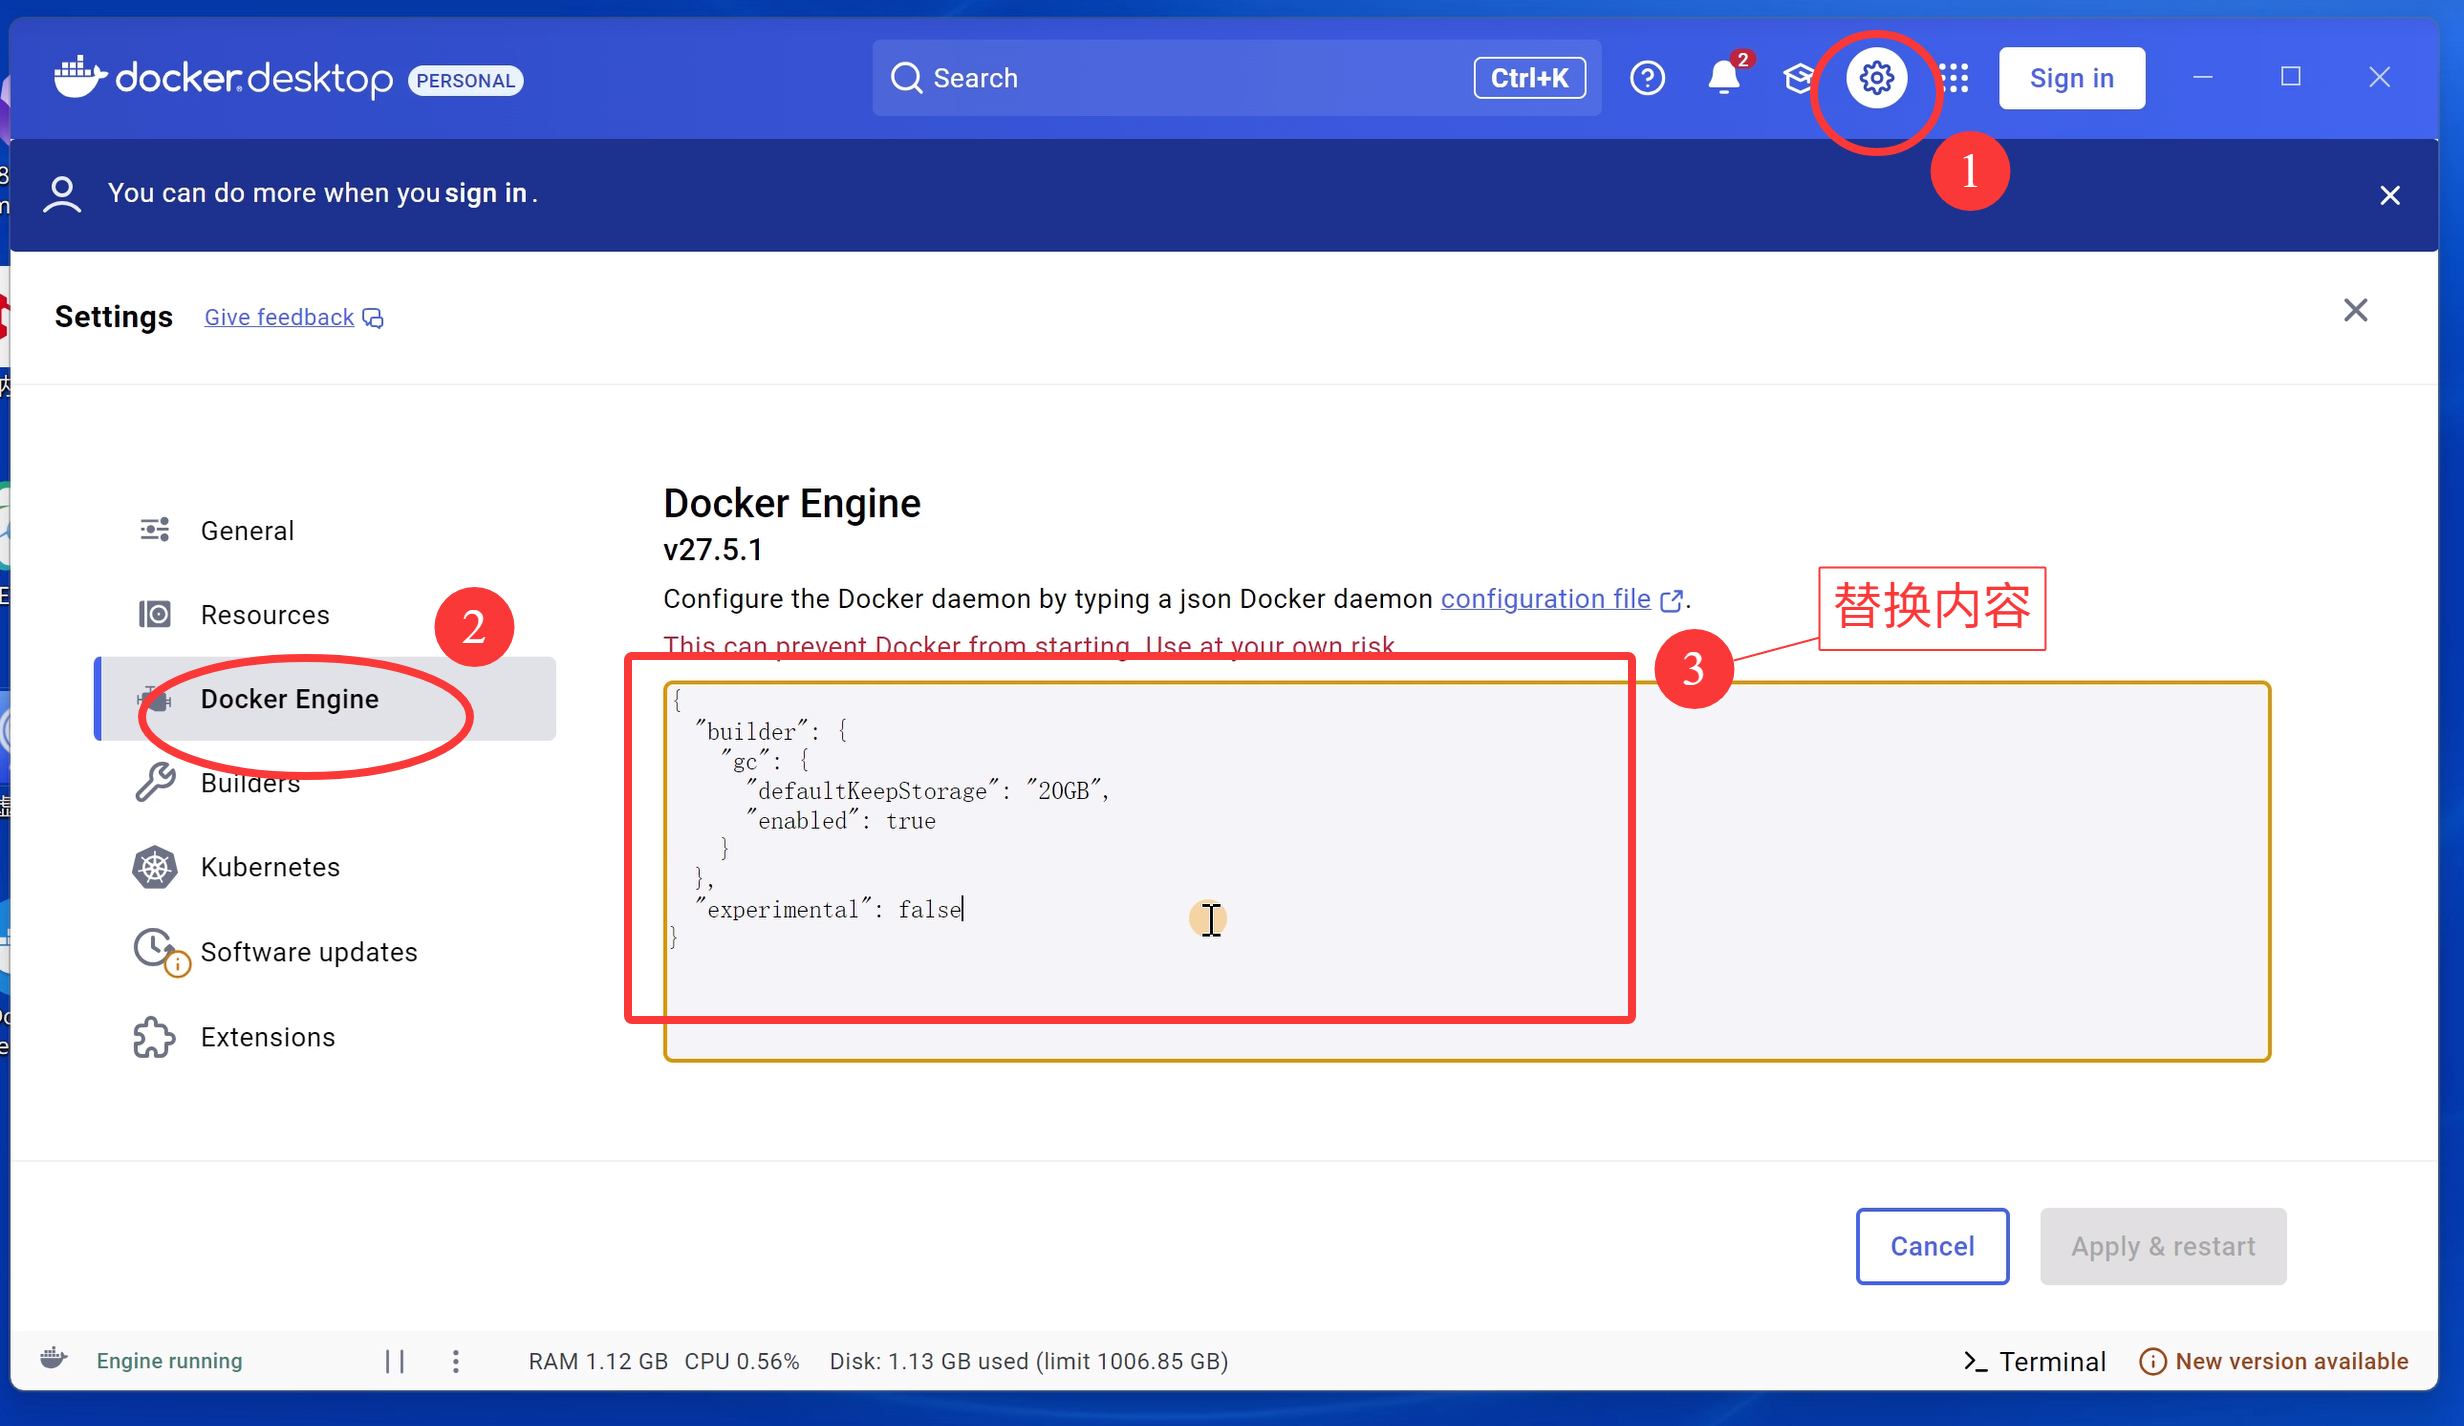2464x1426 pixels.
Task: Click the Cancel button
Action: click(x=1931, y=1246)
